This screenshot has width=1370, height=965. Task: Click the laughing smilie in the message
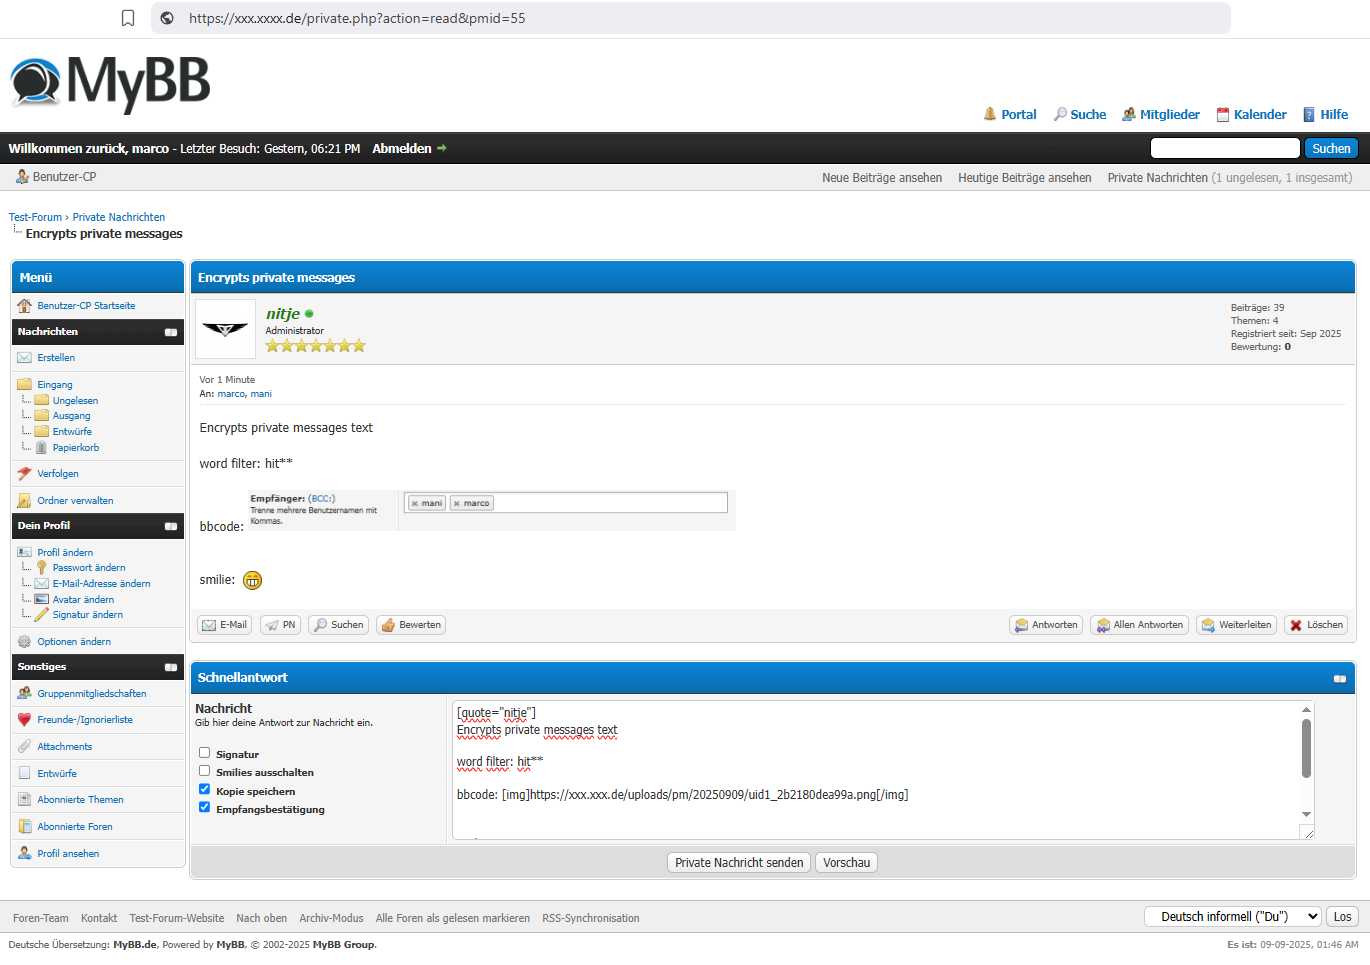[x=252, y=580]
